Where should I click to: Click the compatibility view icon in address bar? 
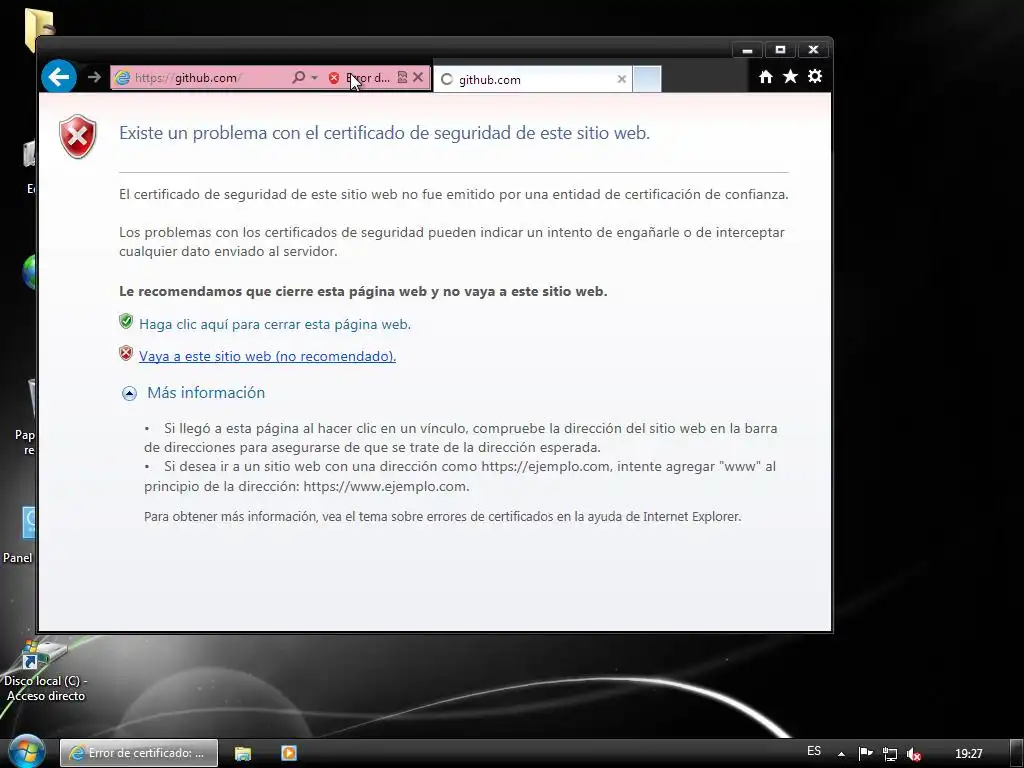pos(402,77)
